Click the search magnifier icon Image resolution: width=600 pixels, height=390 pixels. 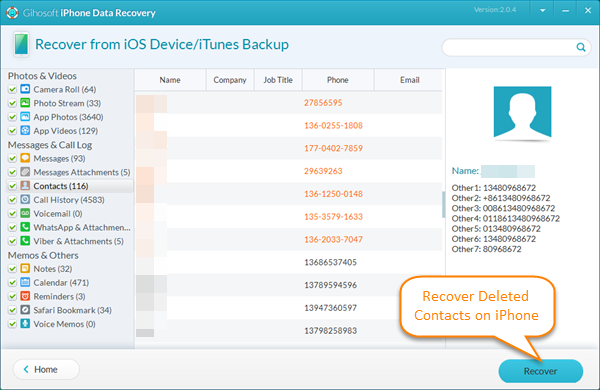click(581, 47)
